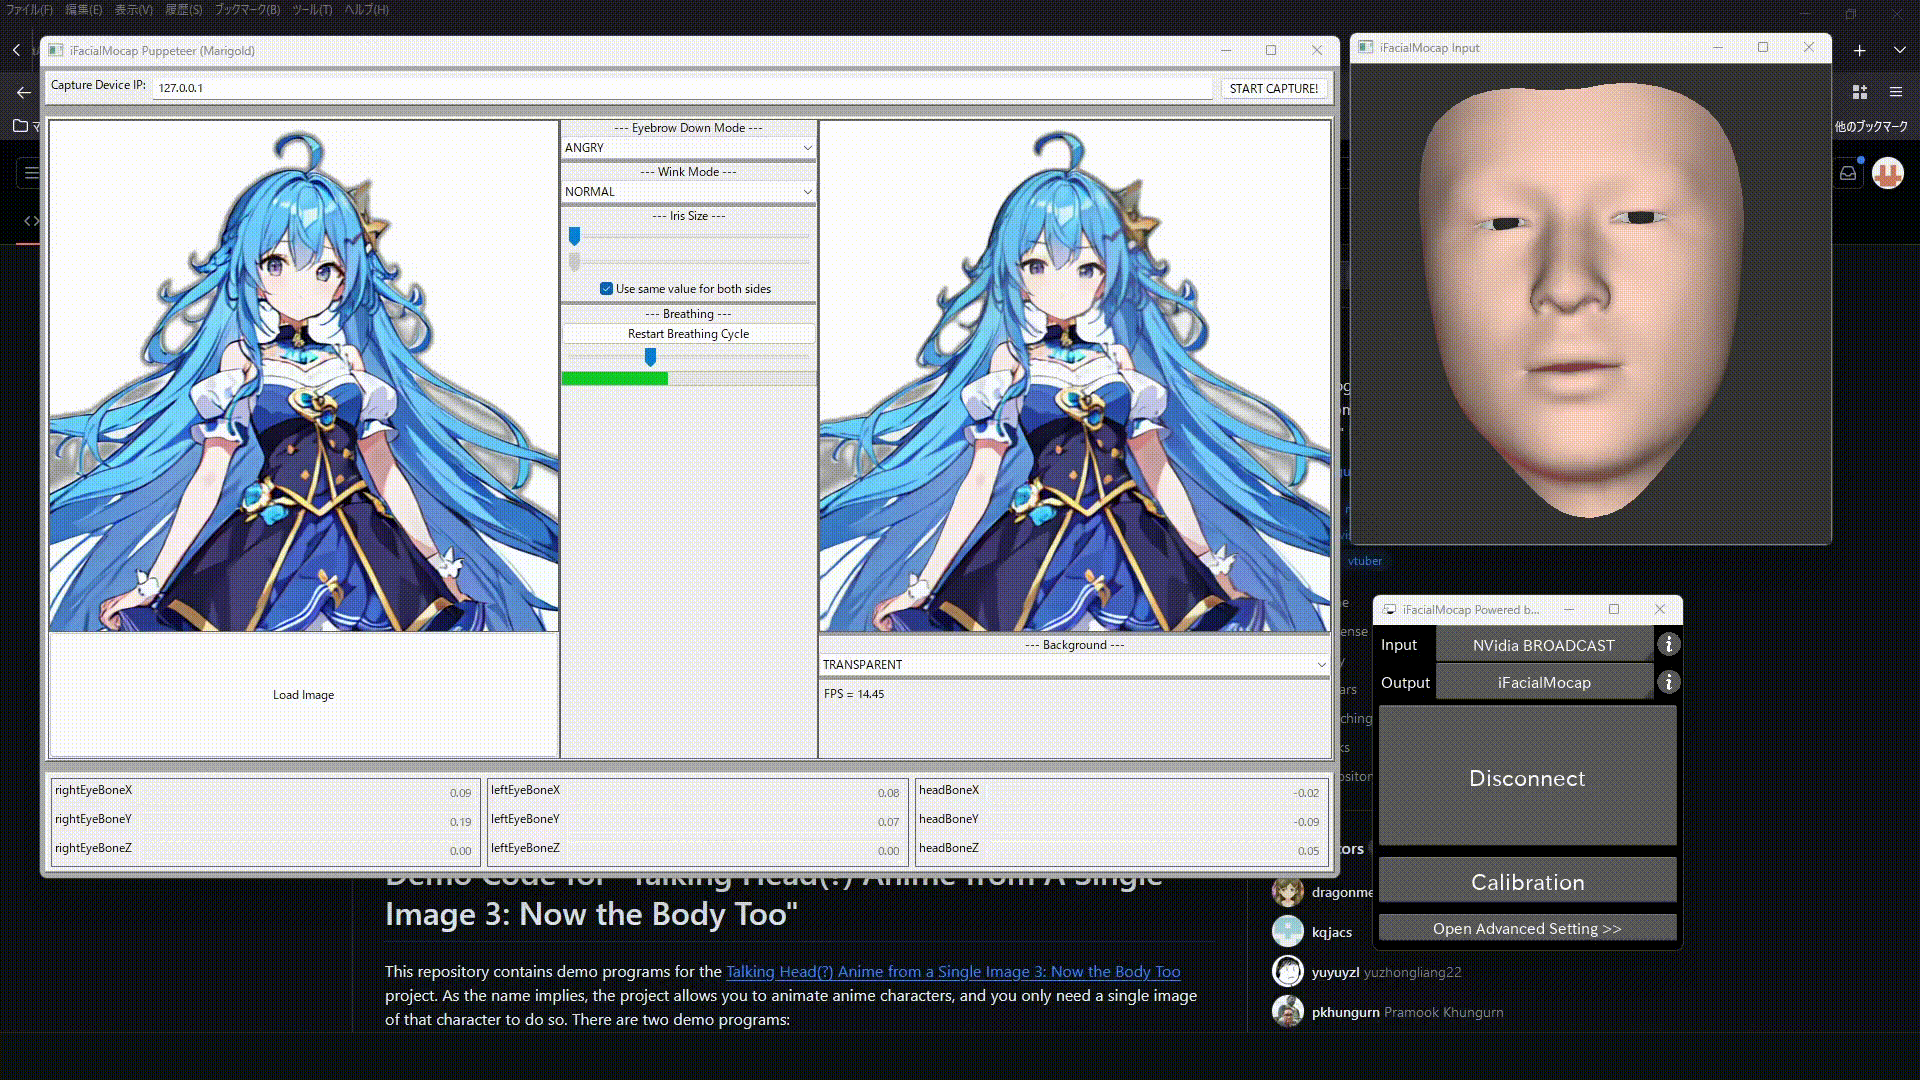Click the GitHub Code tab icon
This screenshot has height=1080, width=1920.
(31, 220)
